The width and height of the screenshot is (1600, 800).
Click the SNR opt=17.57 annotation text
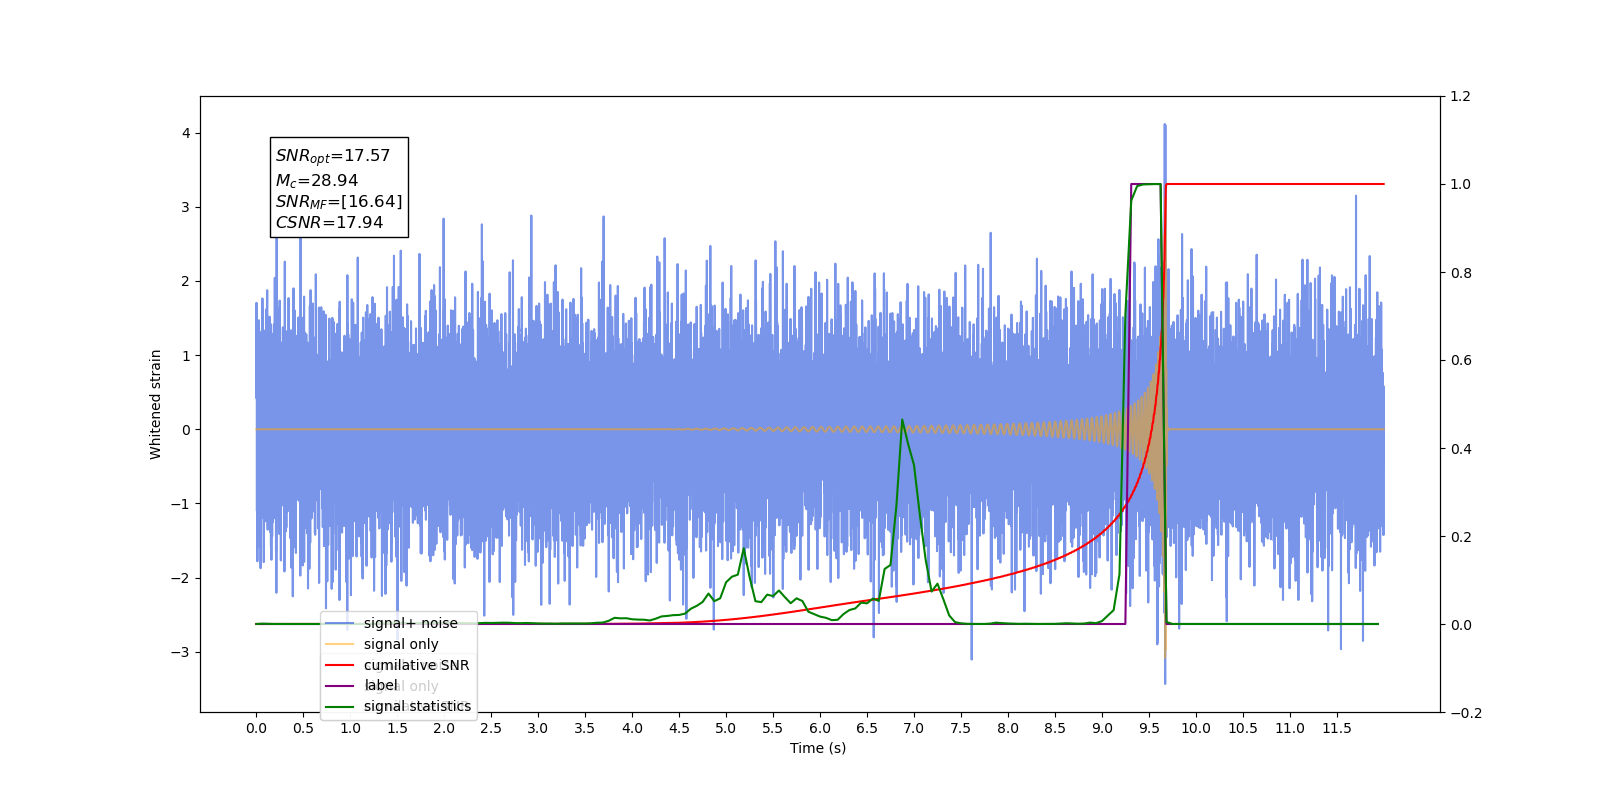tap(333, 156)
